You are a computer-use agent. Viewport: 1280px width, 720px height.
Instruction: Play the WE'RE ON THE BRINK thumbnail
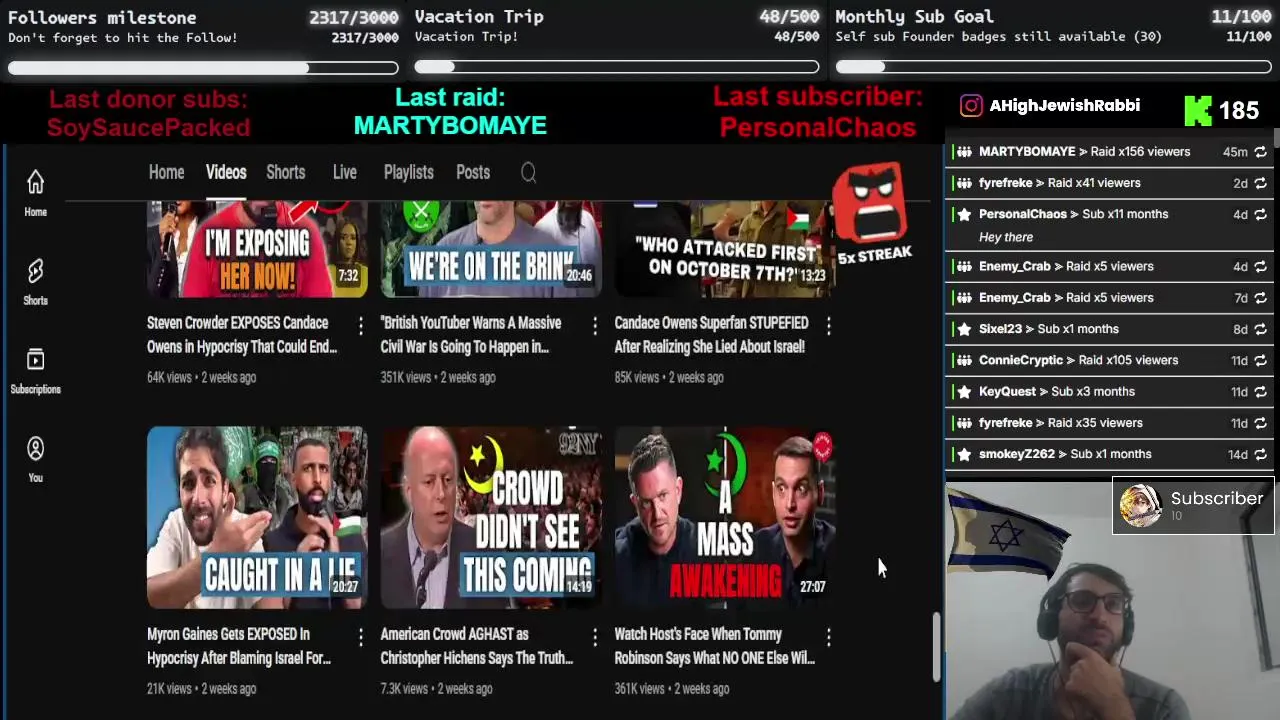(491, 249)
